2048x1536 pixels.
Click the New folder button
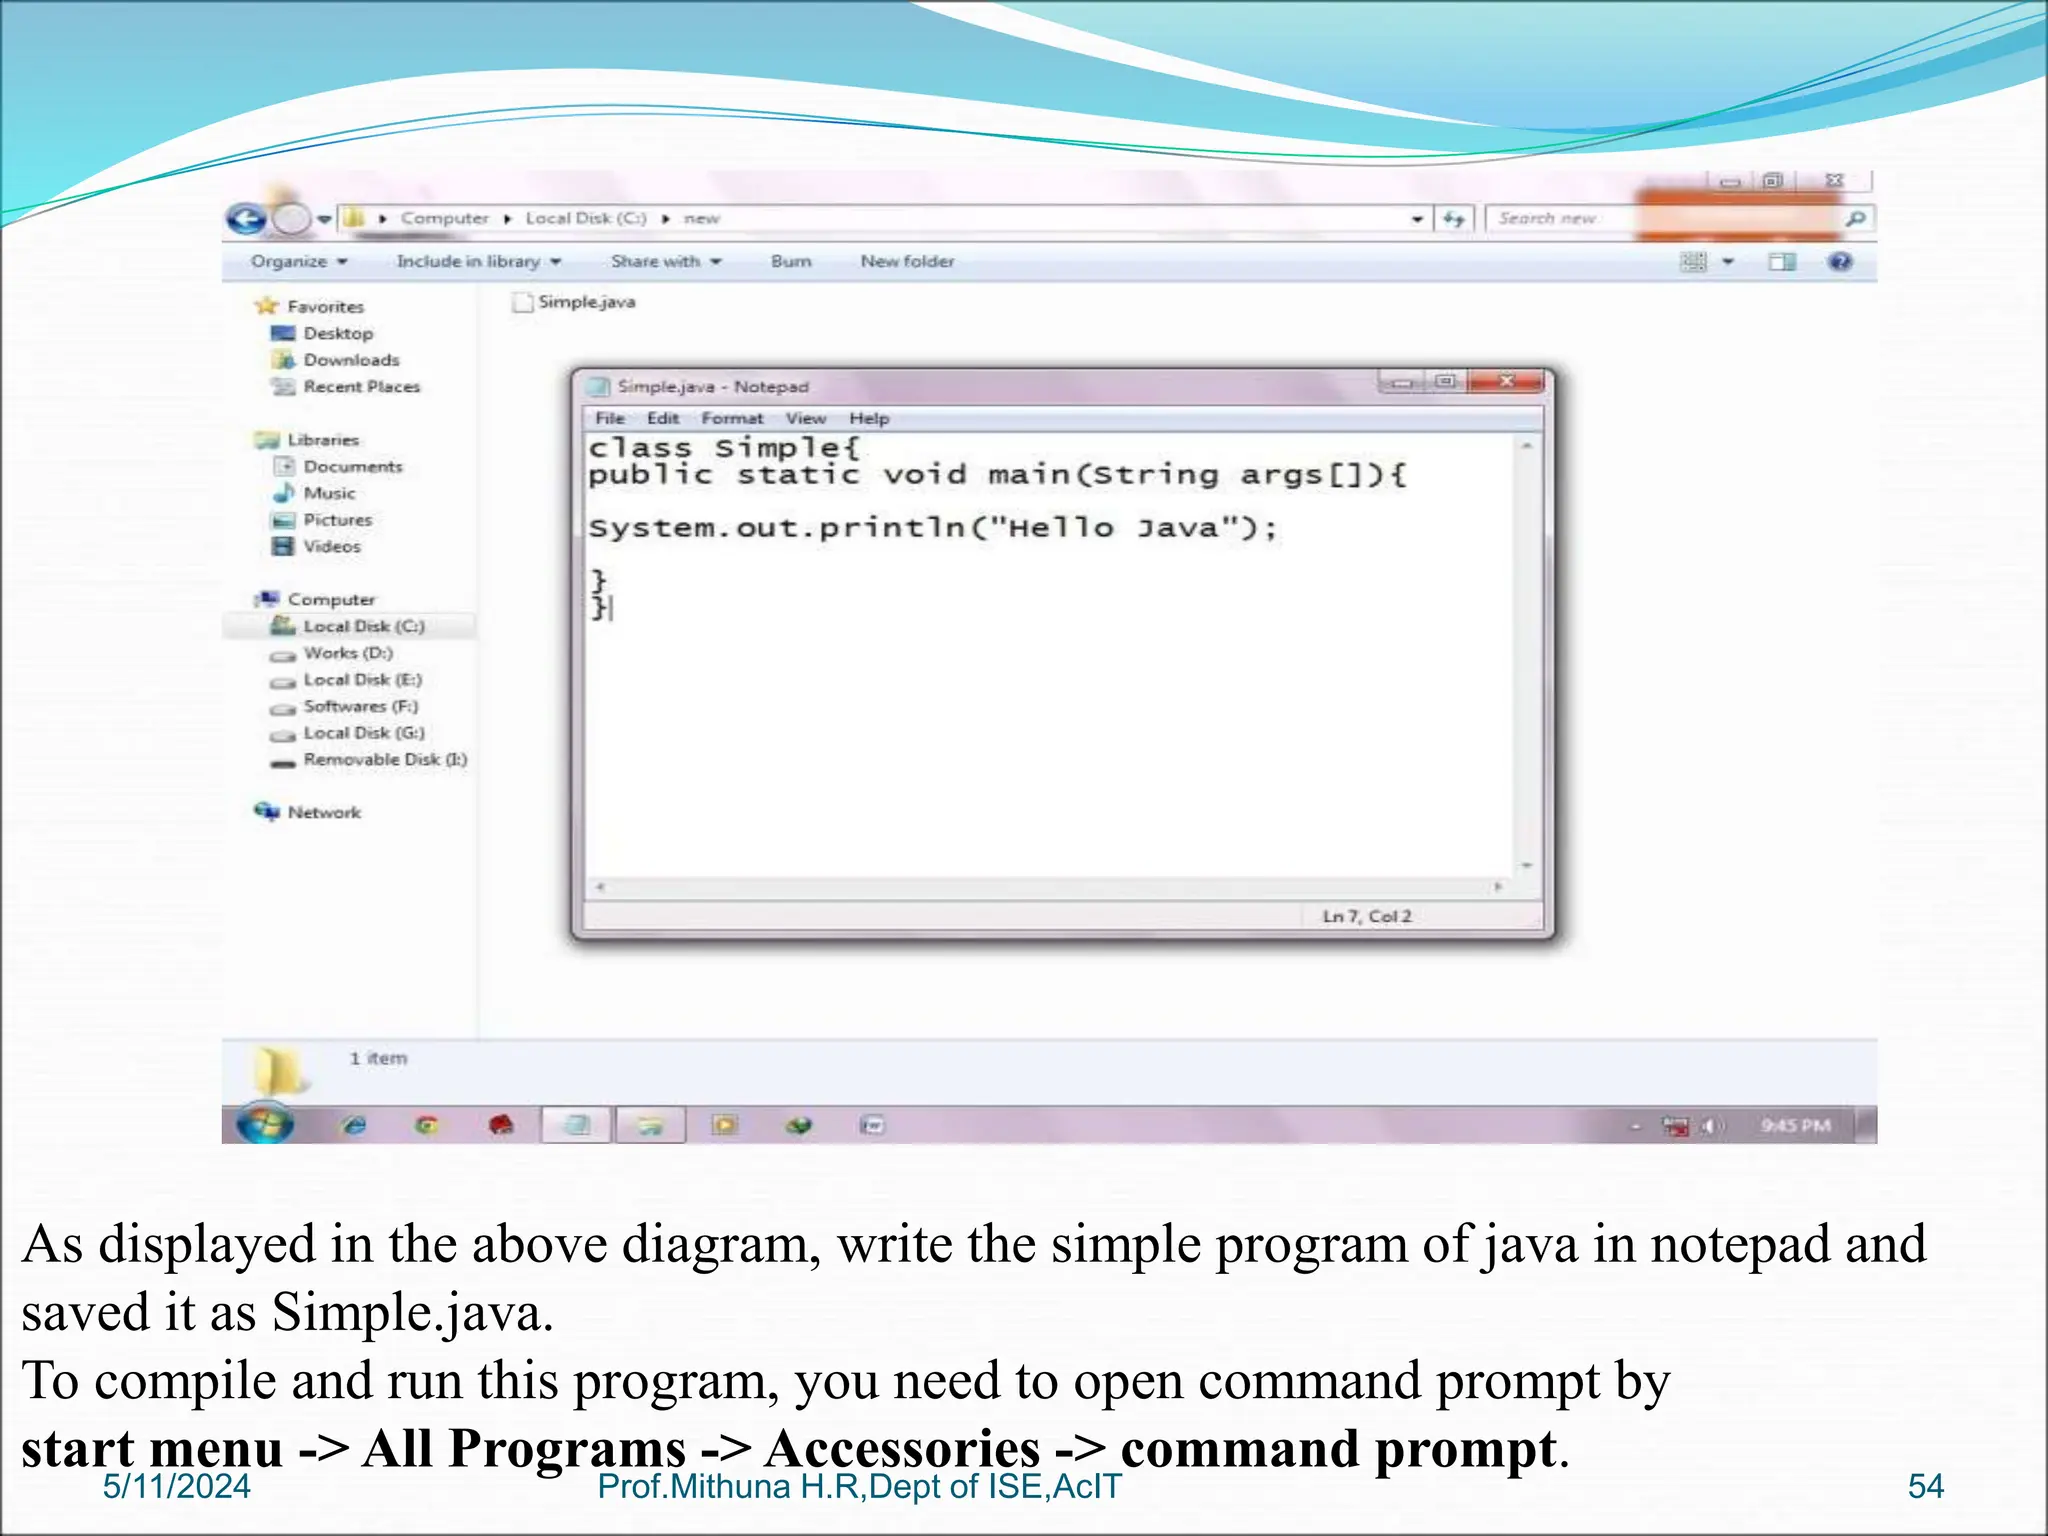coord(907,261)
